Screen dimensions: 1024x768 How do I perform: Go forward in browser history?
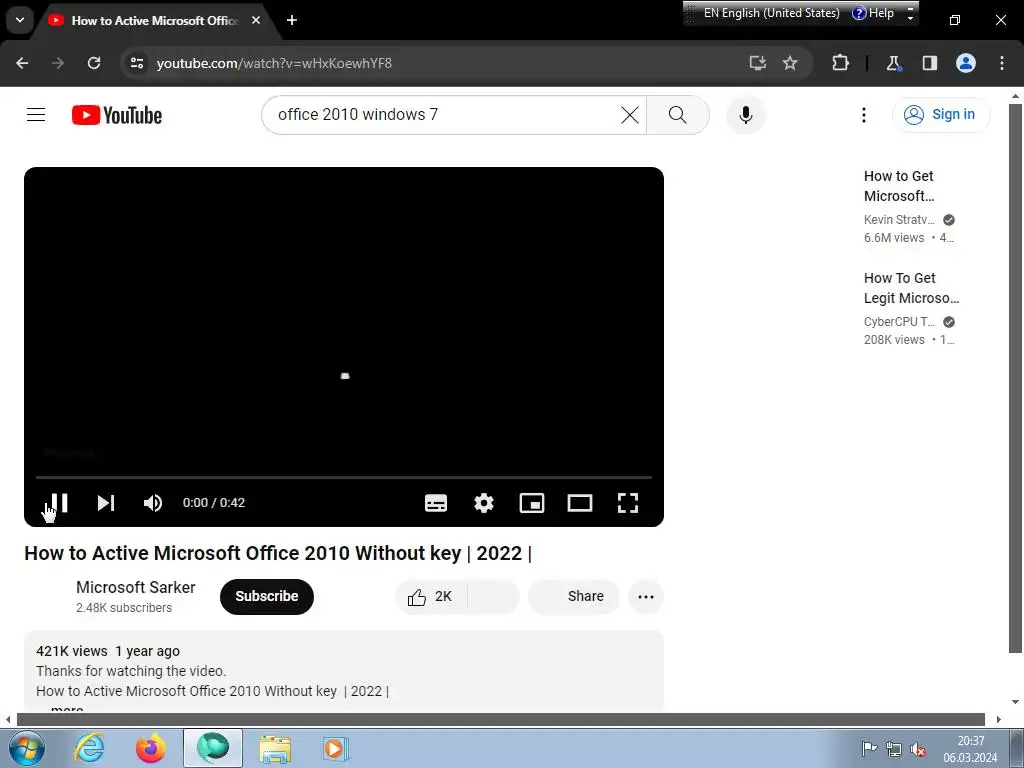58,63
